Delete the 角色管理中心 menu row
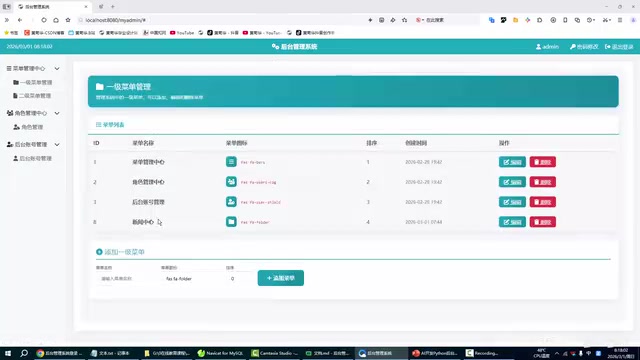The height and width of the screenshot is (360, 640). pos(542,182)
